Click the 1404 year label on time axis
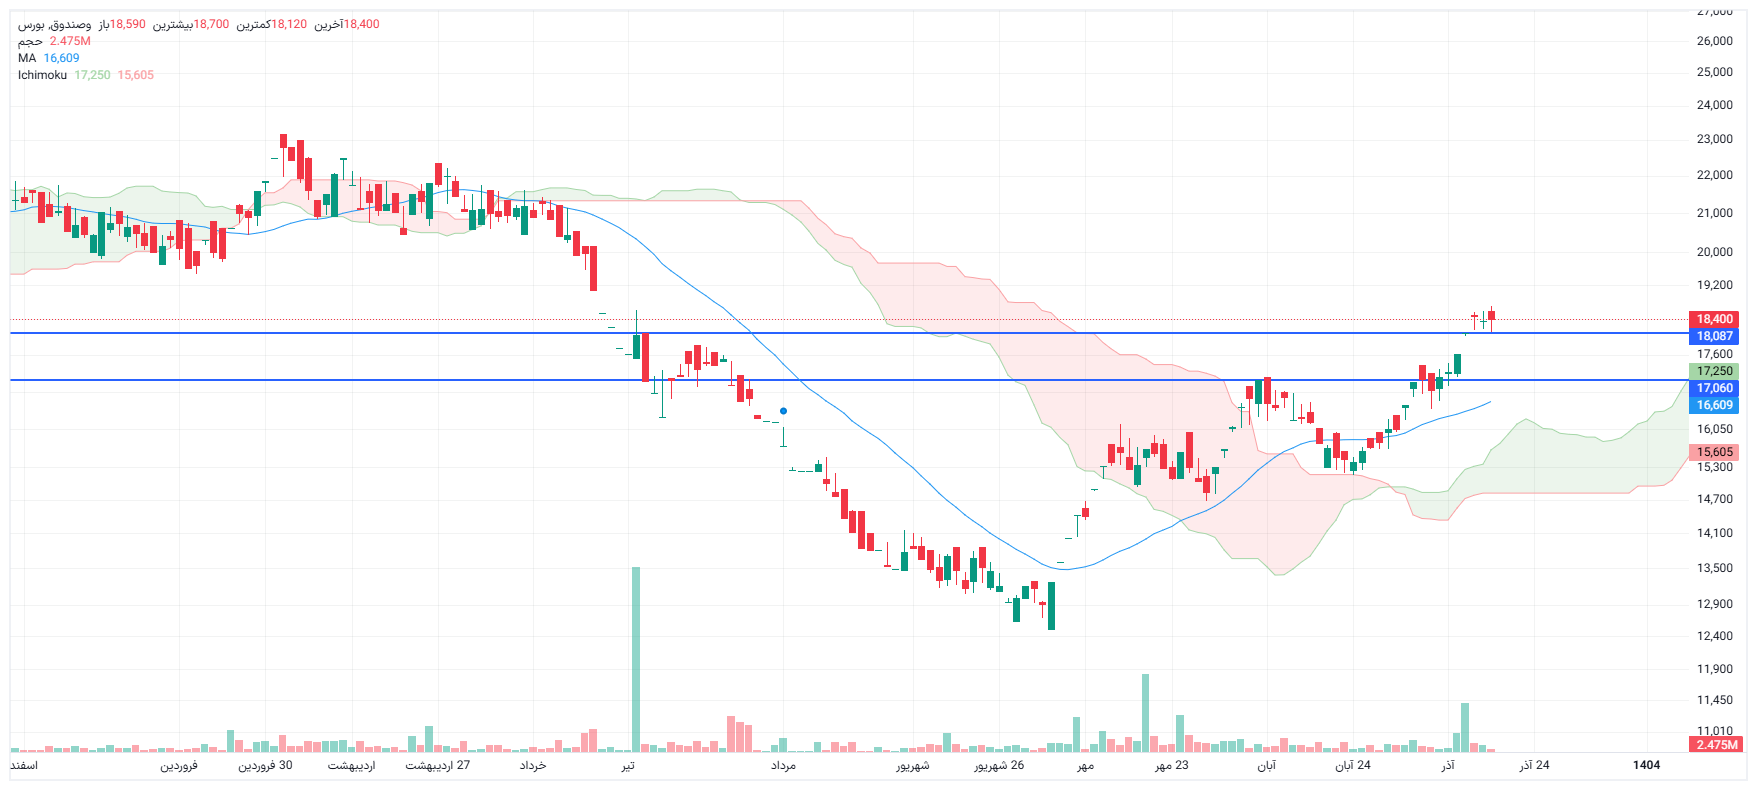Screen dimensions: 1757x790 coord(1646,765)
